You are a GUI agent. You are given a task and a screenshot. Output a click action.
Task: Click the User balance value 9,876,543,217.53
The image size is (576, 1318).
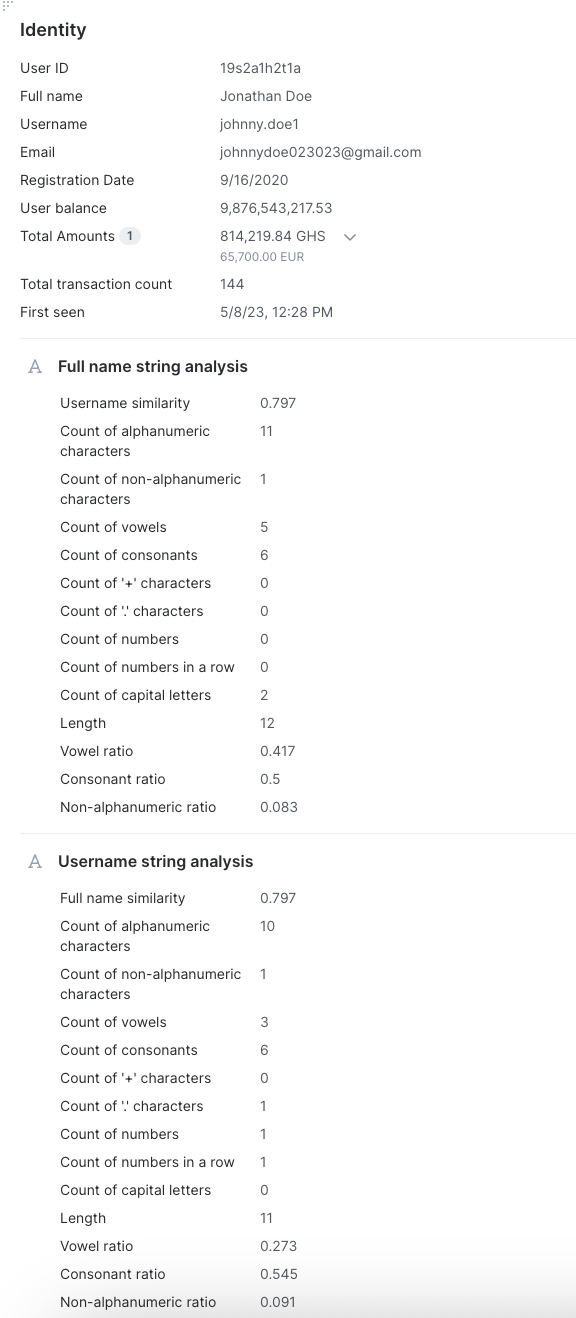point(276,208)
